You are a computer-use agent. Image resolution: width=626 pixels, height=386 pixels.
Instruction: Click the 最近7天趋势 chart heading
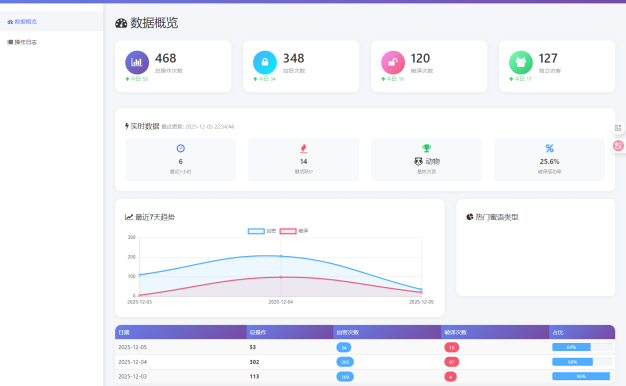tap(155, 217)
